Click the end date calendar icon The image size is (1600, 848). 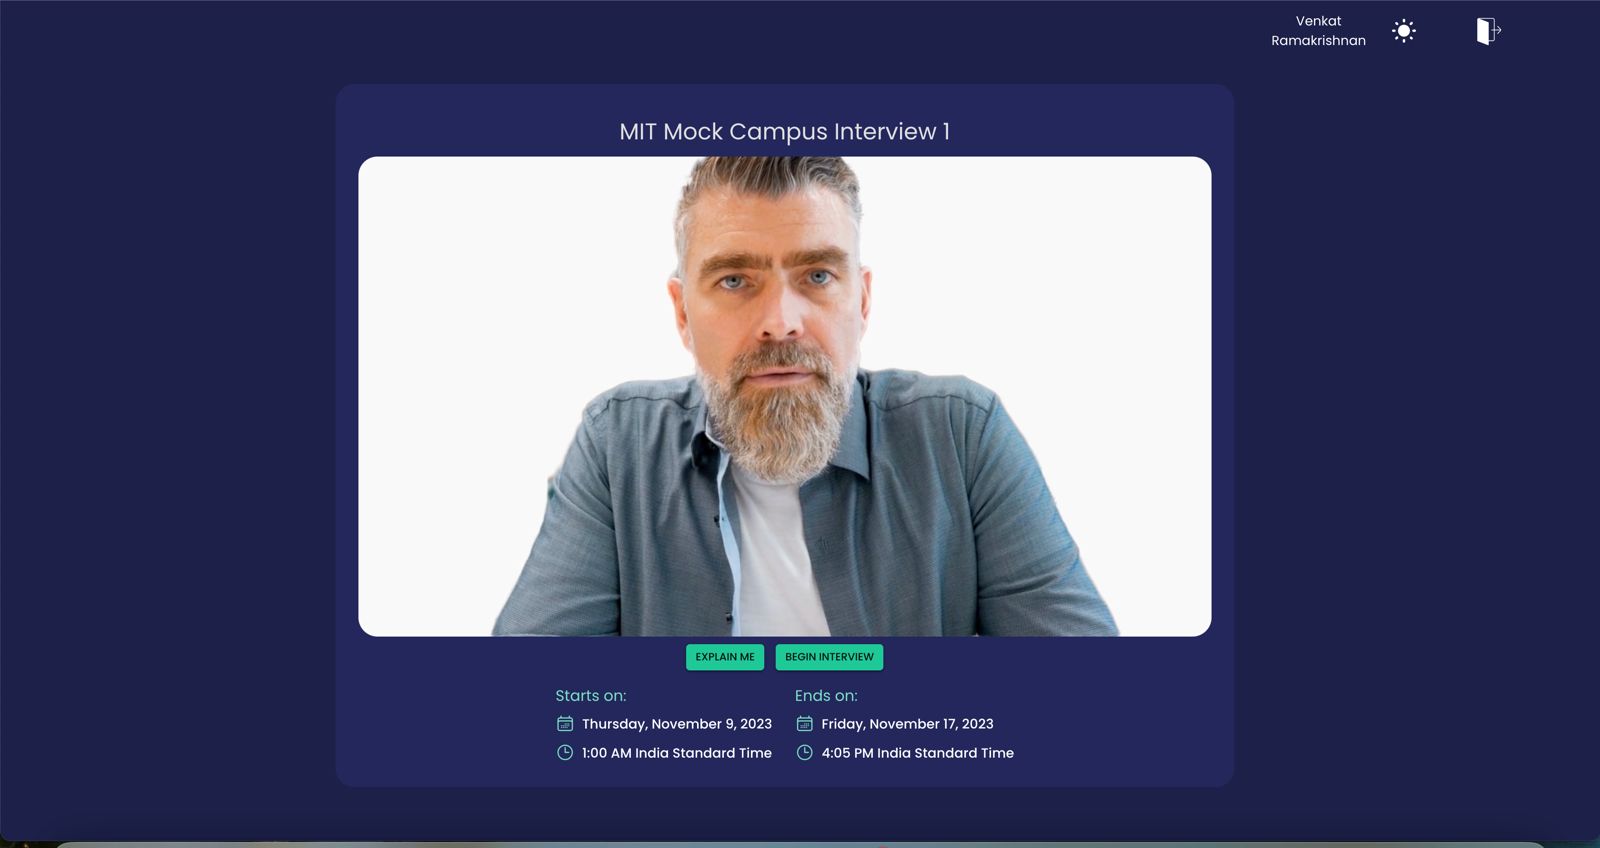(804, 724)
